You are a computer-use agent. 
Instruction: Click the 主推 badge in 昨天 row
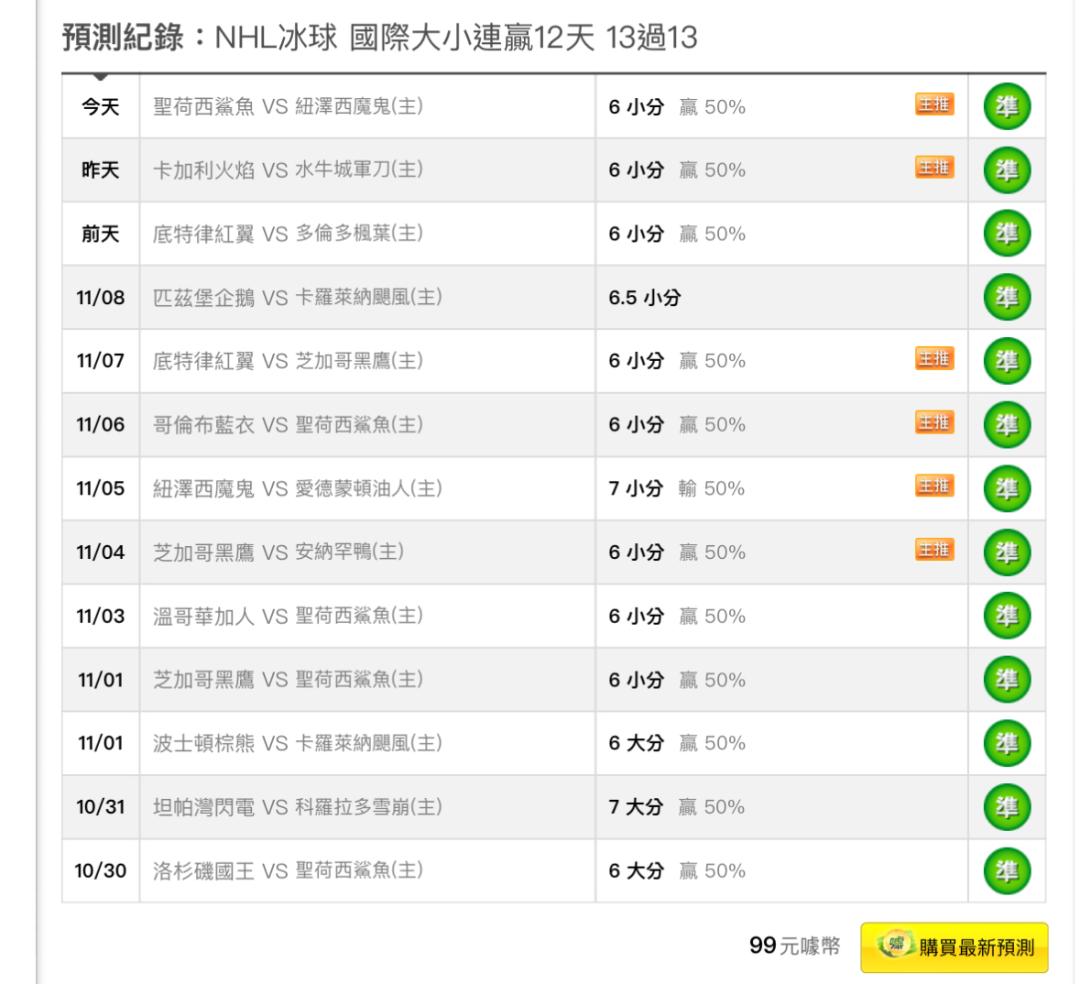[934, 167]
